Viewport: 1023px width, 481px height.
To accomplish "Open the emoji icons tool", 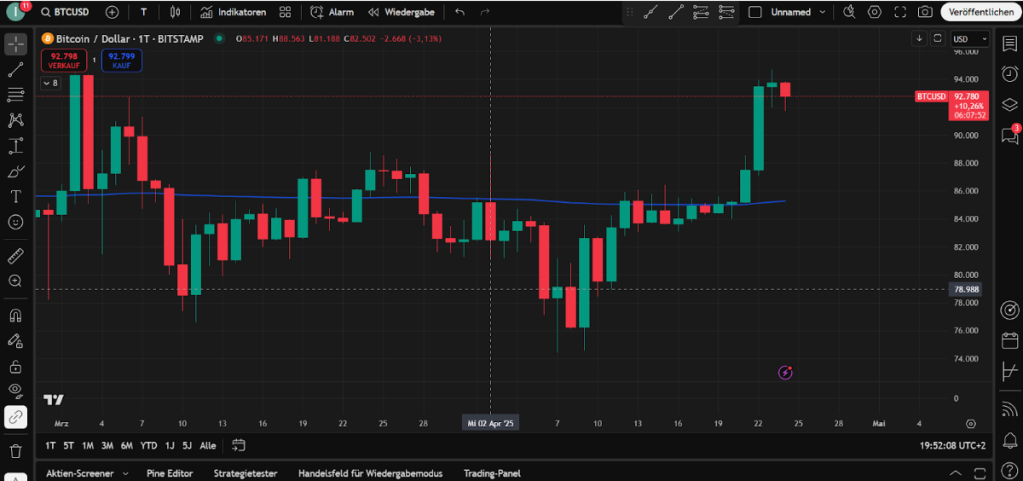I will coord(16,222).
